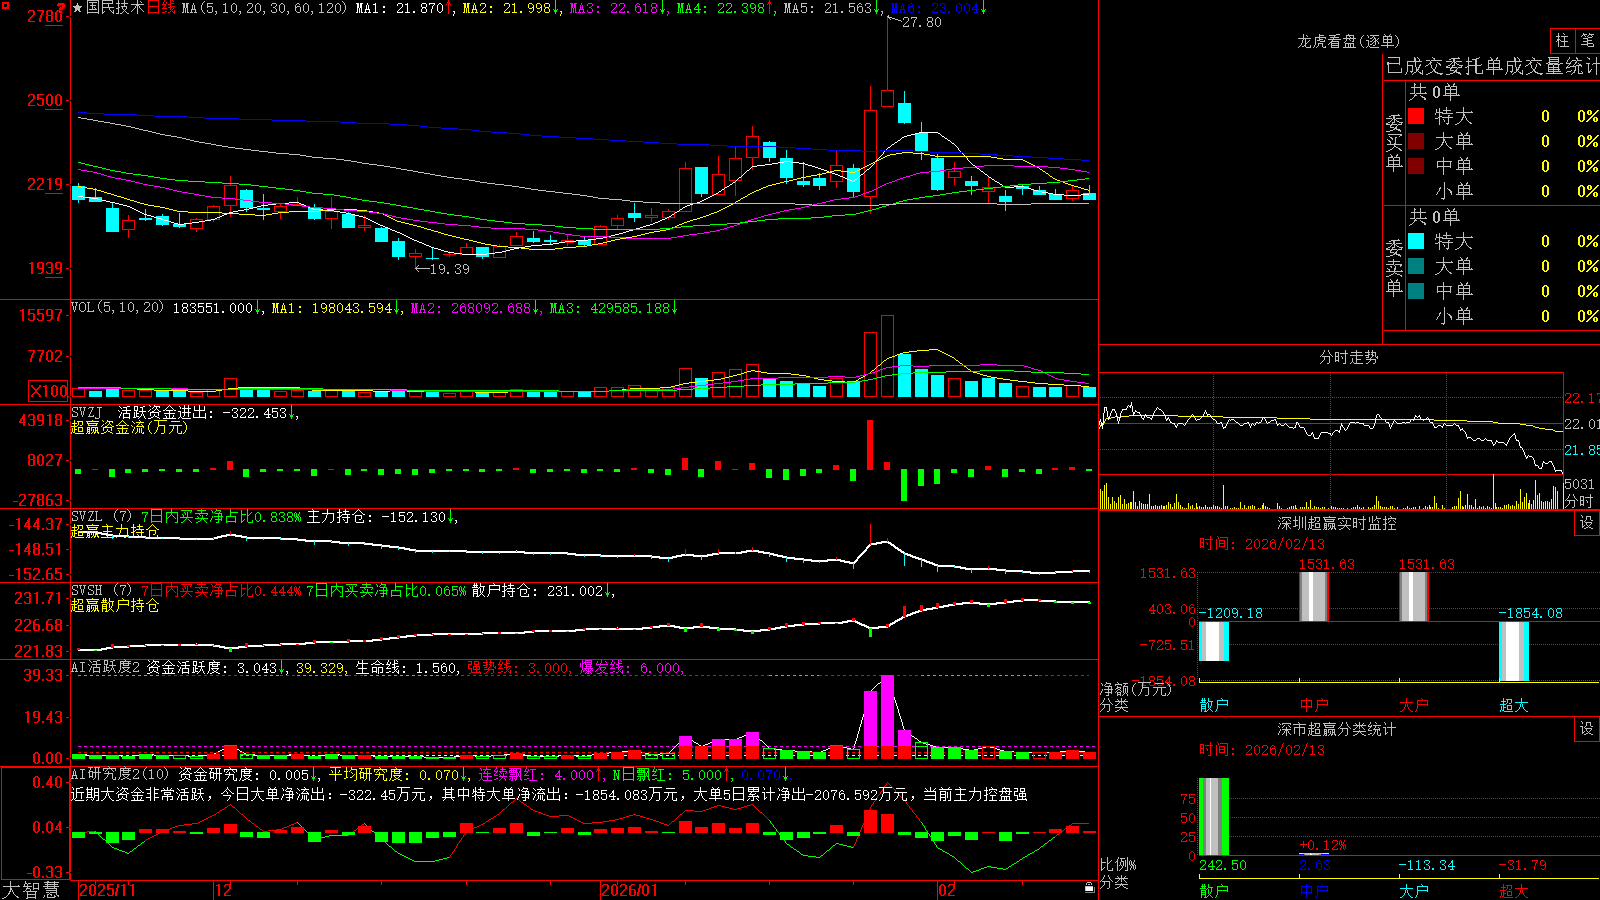
Task: Click the 大户 label under 深圳超赢实时监控
Action: click(x=1414, y=705)
